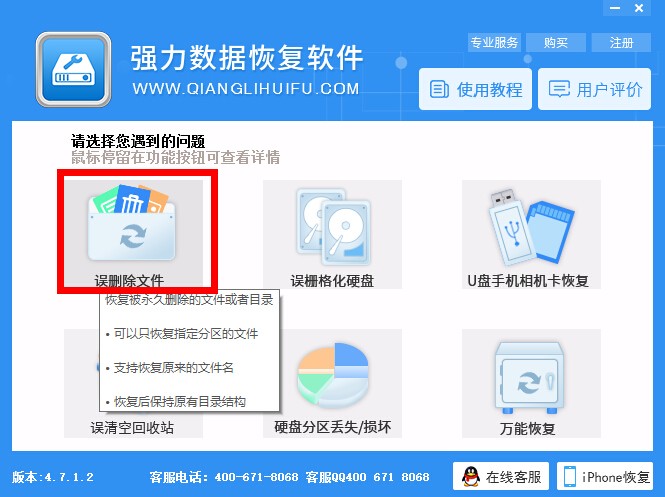The width and height of the screenshot is (665, 497).
Task: Click the phone icon in iPhone恢复
Action: coord(570,477)
